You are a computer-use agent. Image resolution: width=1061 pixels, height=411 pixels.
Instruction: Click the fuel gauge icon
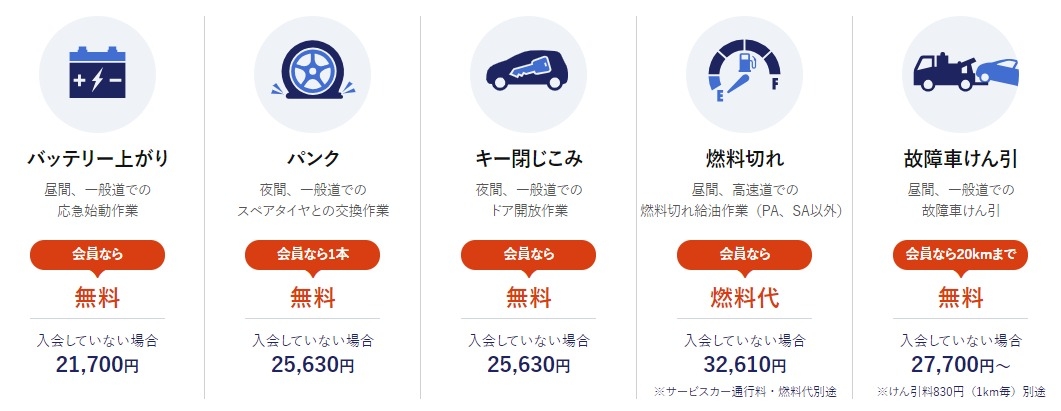click(744, 72)
